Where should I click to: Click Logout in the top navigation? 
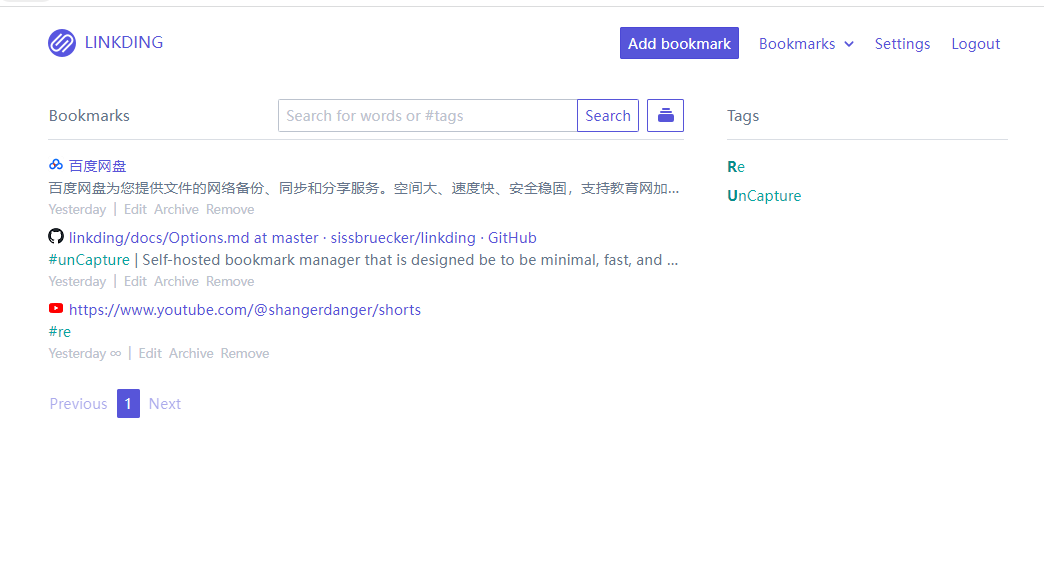(x=975, y=44)
